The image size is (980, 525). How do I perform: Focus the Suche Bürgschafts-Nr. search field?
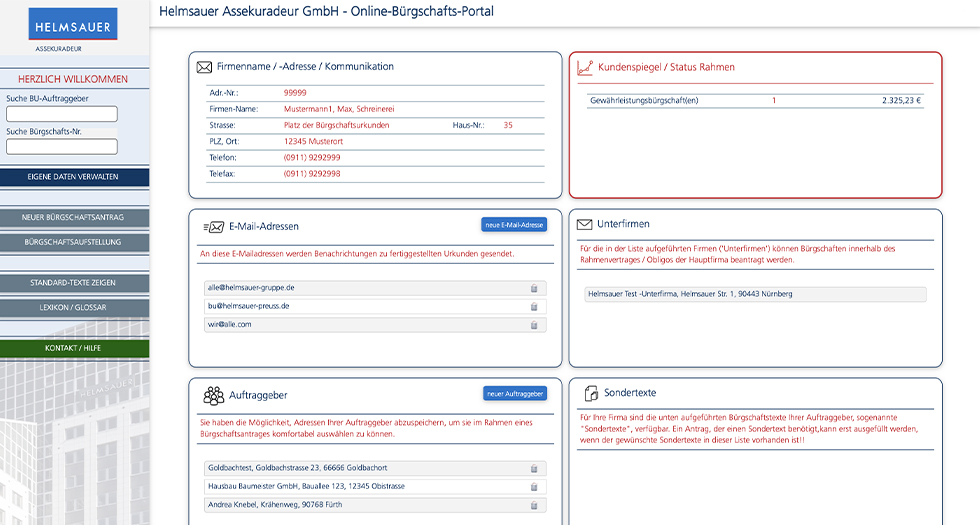62,147
